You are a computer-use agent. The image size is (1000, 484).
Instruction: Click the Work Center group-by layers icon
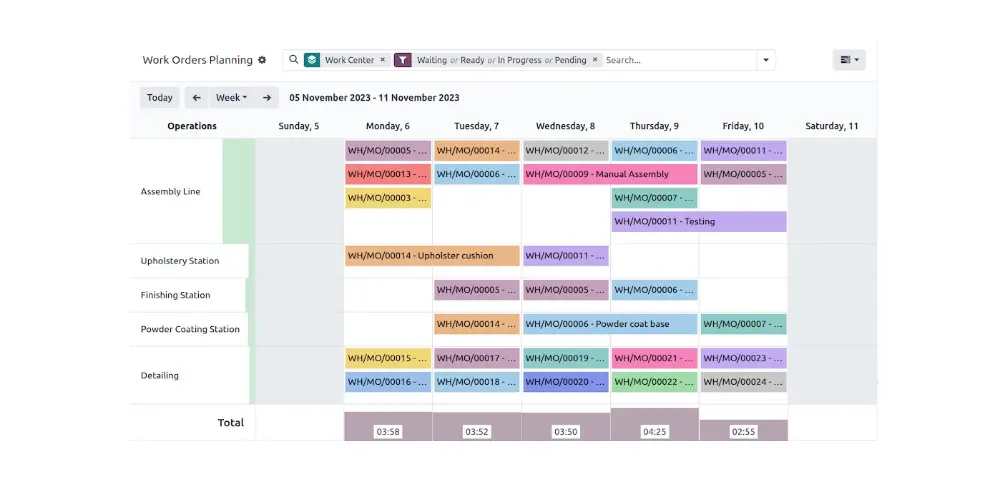click(x=312, y=60)
